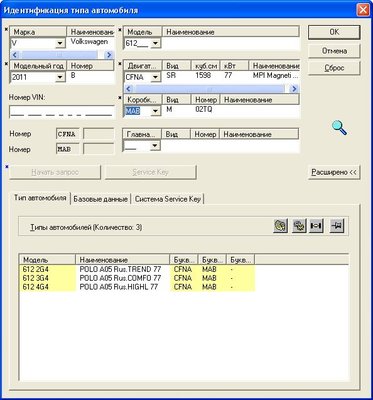Open the Главная передача dropdown
Viewport: 373px width, 400px height.
click(x=155, y=146)
